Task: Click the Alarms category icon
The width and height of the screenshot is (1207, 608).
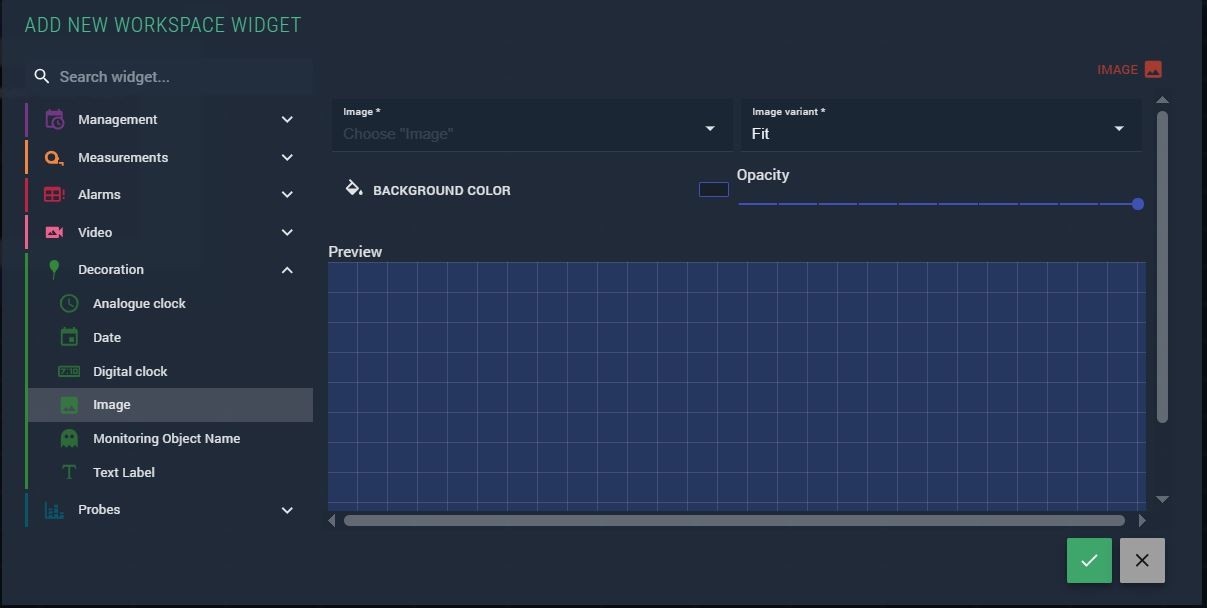Action: click(55, 195)
